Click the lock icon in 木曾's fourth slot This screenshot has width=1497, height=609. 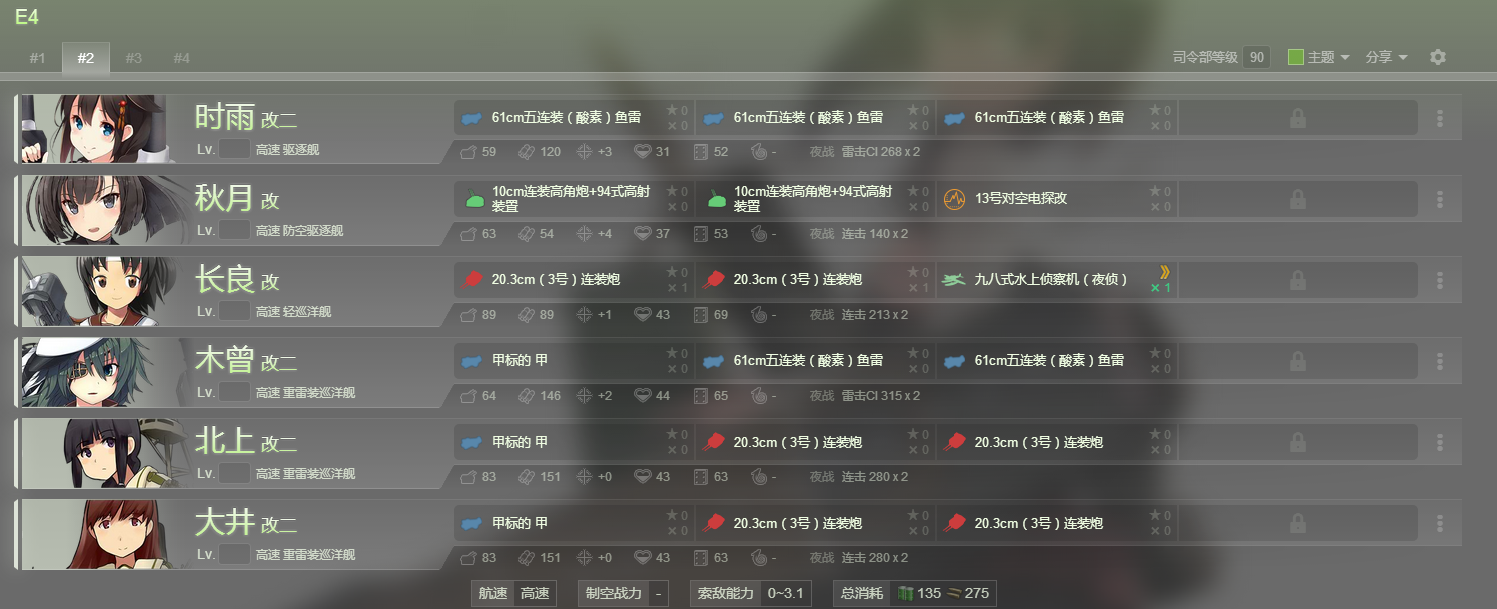pos(1297,361)
